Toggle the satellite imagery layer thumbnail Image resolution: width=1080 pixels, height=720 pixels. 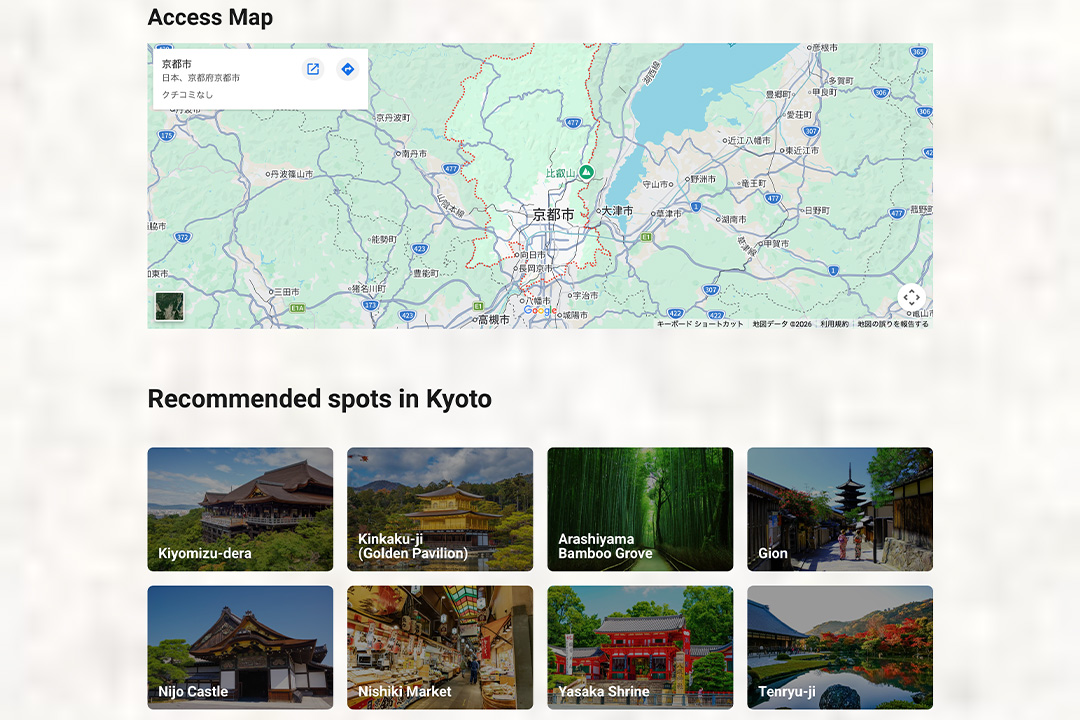tap(170, 306)
